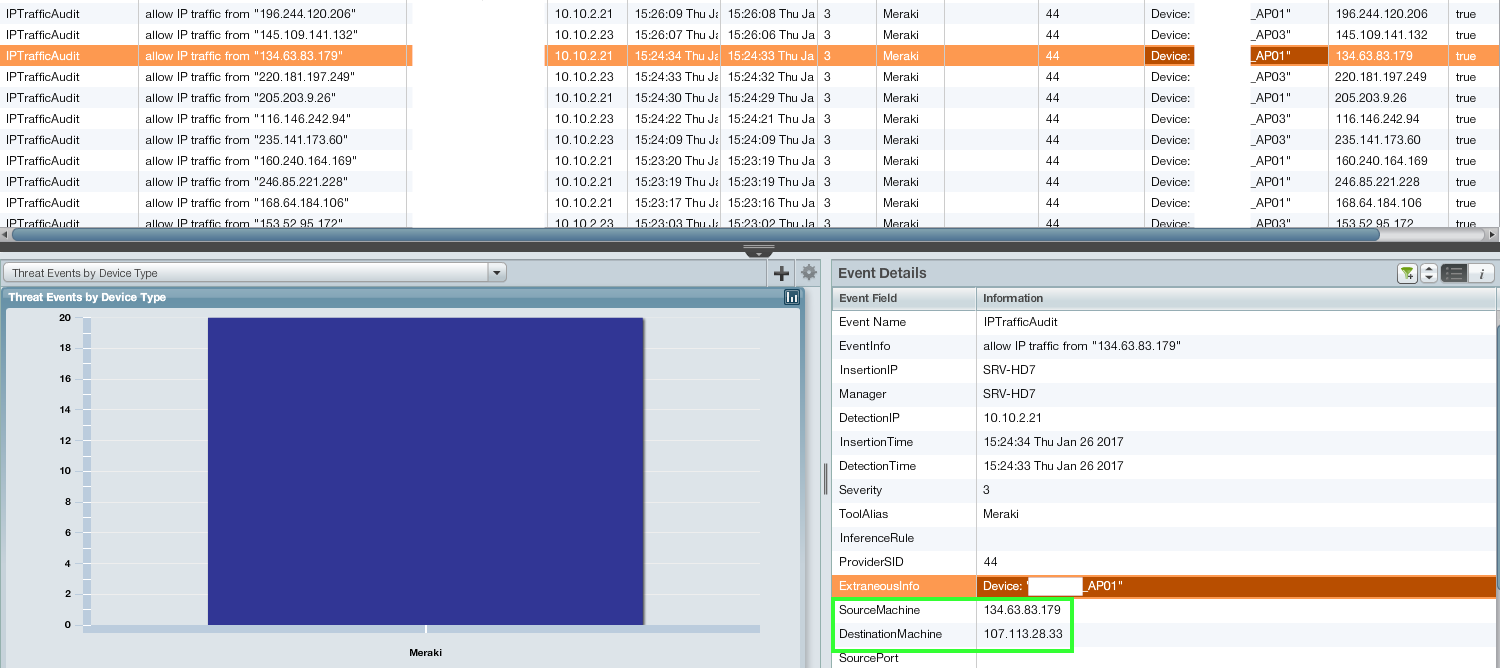Select the event row for 205.203.9.26
This screenshot has width=1500, height=668.
point(750,98)
